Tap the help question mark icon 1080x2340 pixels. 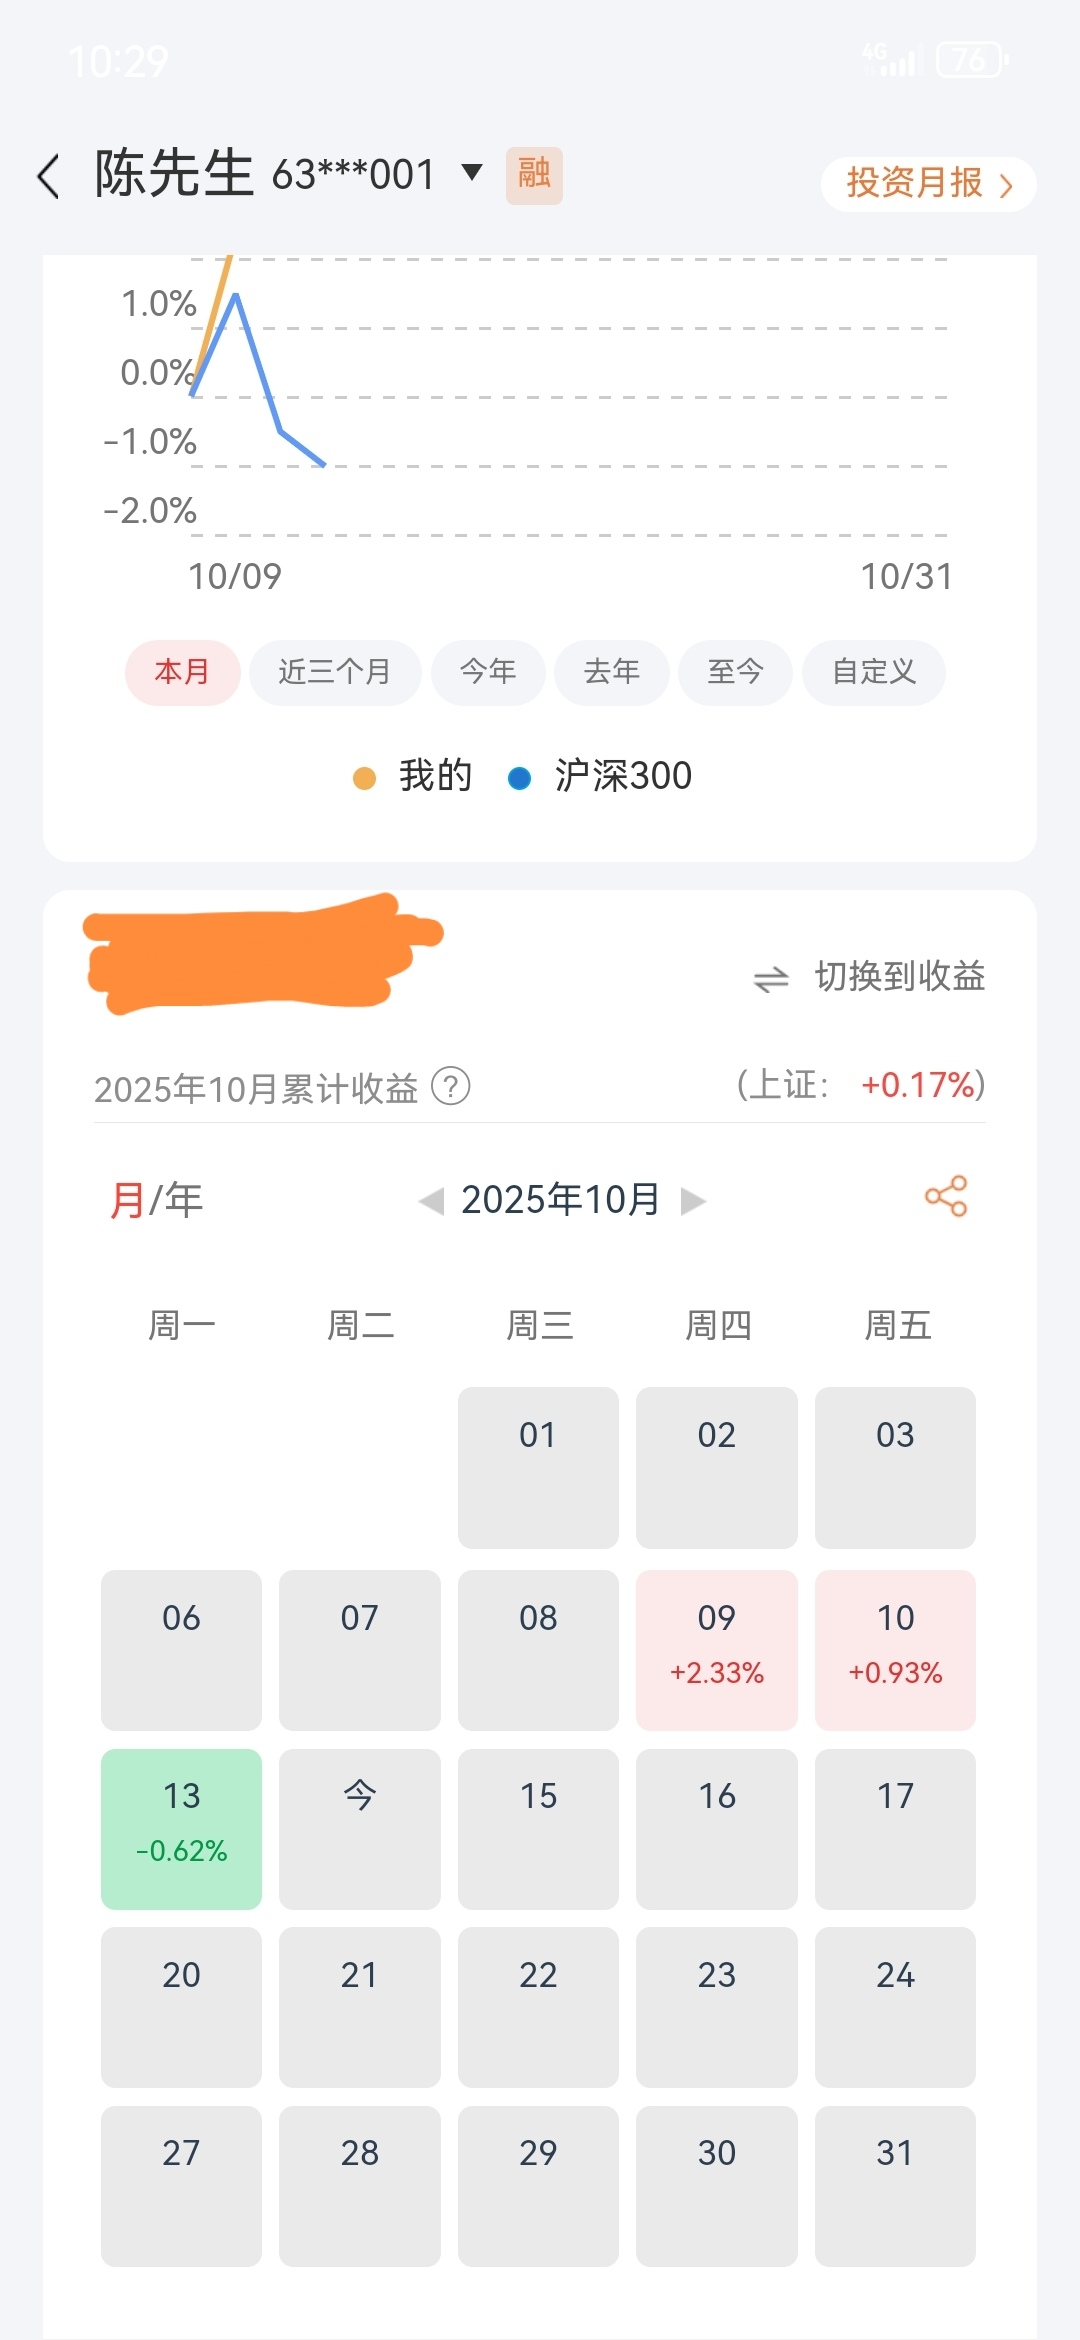pyautogui.click(x=451, y=1086)
